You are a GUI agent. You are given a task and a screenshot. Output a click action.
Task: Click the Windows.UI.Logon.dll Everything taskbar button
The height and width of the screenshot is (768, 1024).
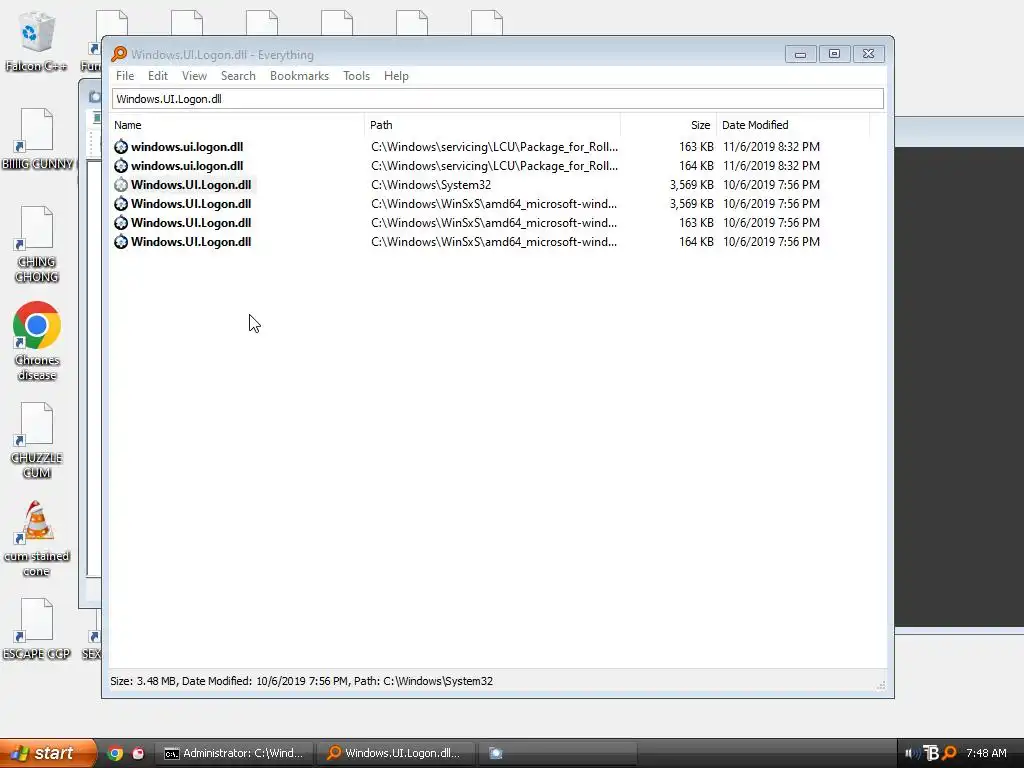pyautogui.click(x=396, y=753)
